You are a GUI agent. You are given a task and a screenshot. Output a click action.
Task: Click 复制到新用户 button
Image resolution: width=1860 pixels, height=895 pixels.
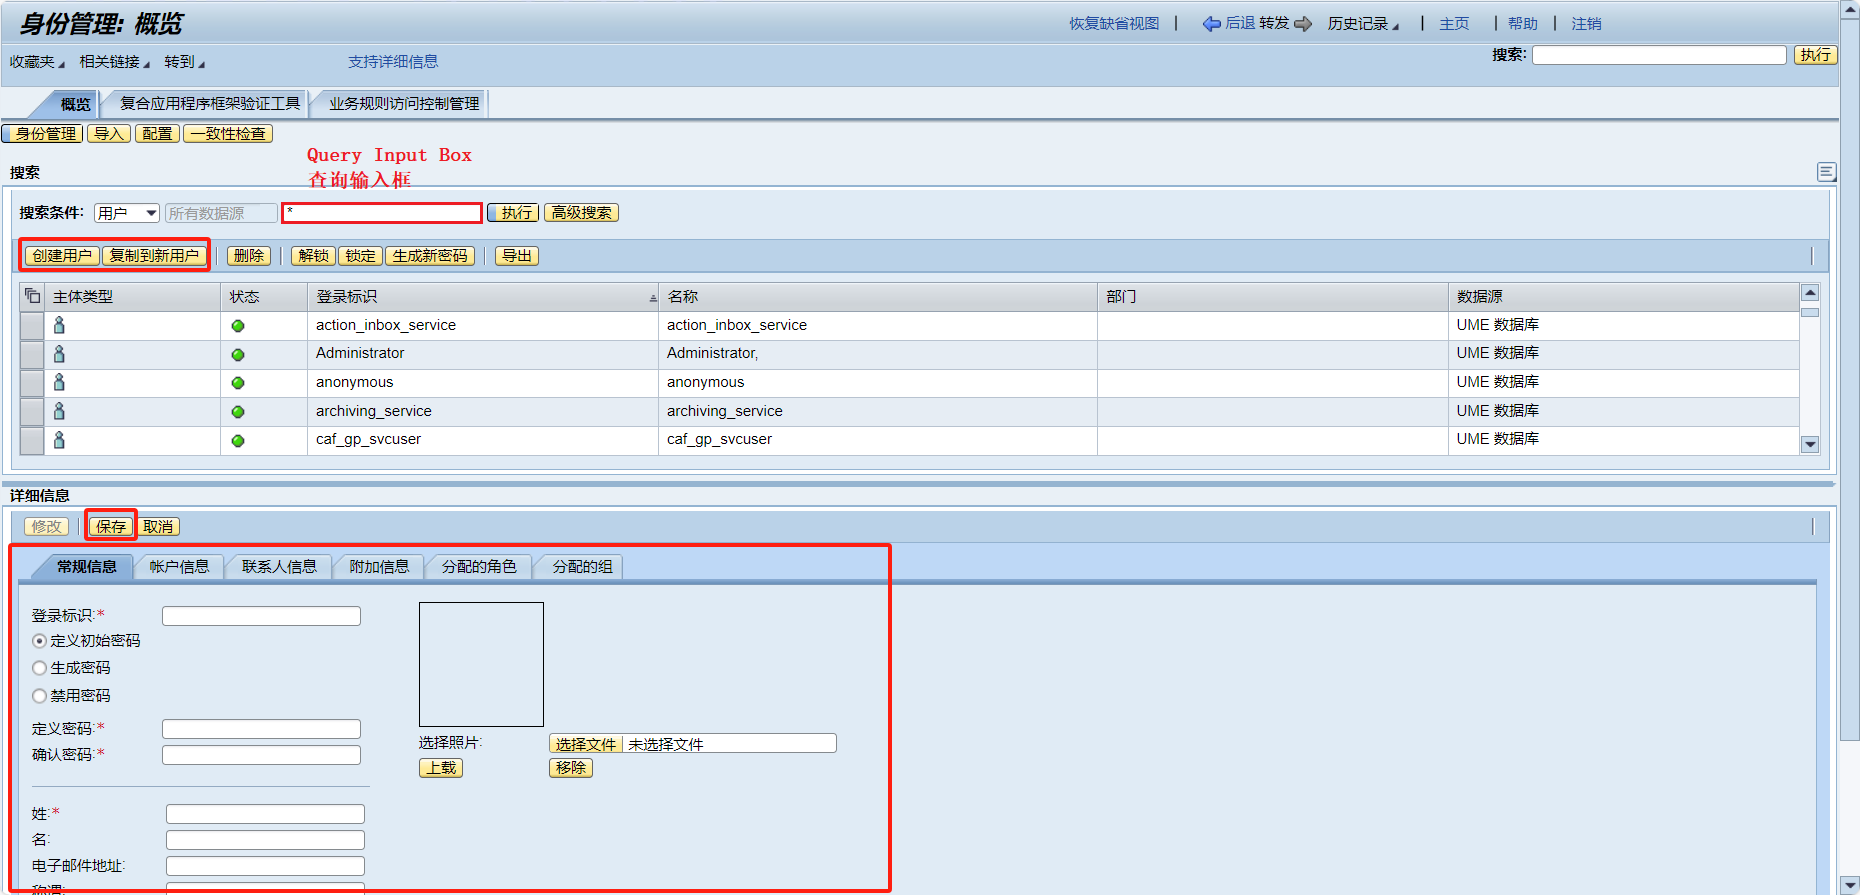click(154, 256)
